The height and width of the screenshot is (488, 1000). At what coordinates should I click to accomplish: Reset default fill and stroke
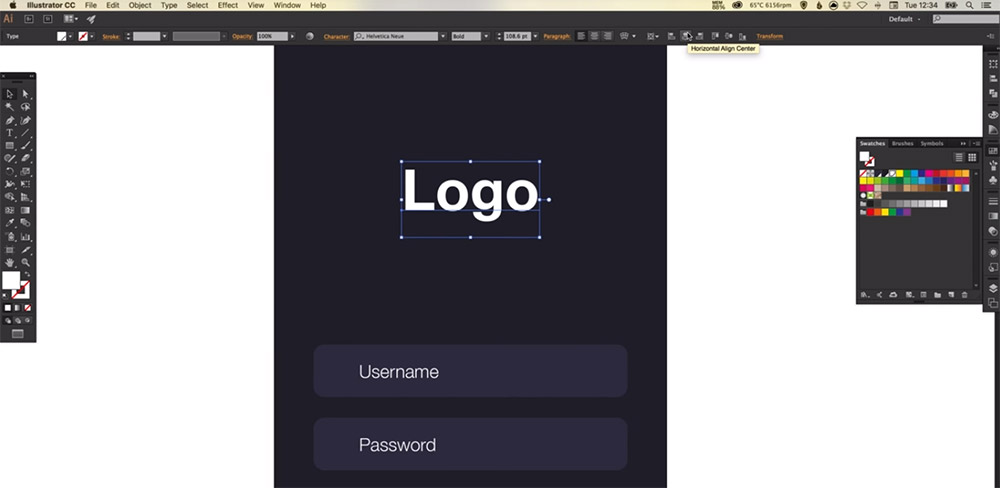point(5,295)
